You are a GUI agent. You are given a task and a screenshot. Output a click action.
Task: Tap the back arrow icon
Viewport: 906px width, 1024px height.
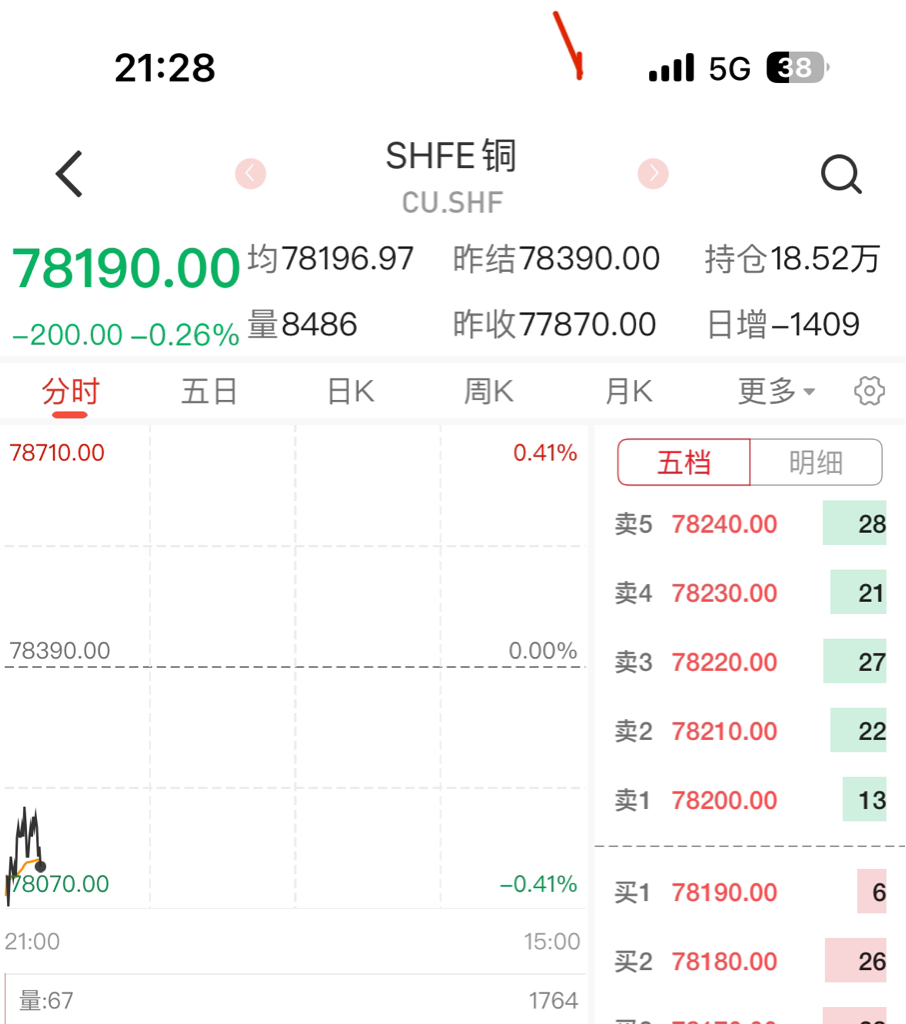pos(69,174)
